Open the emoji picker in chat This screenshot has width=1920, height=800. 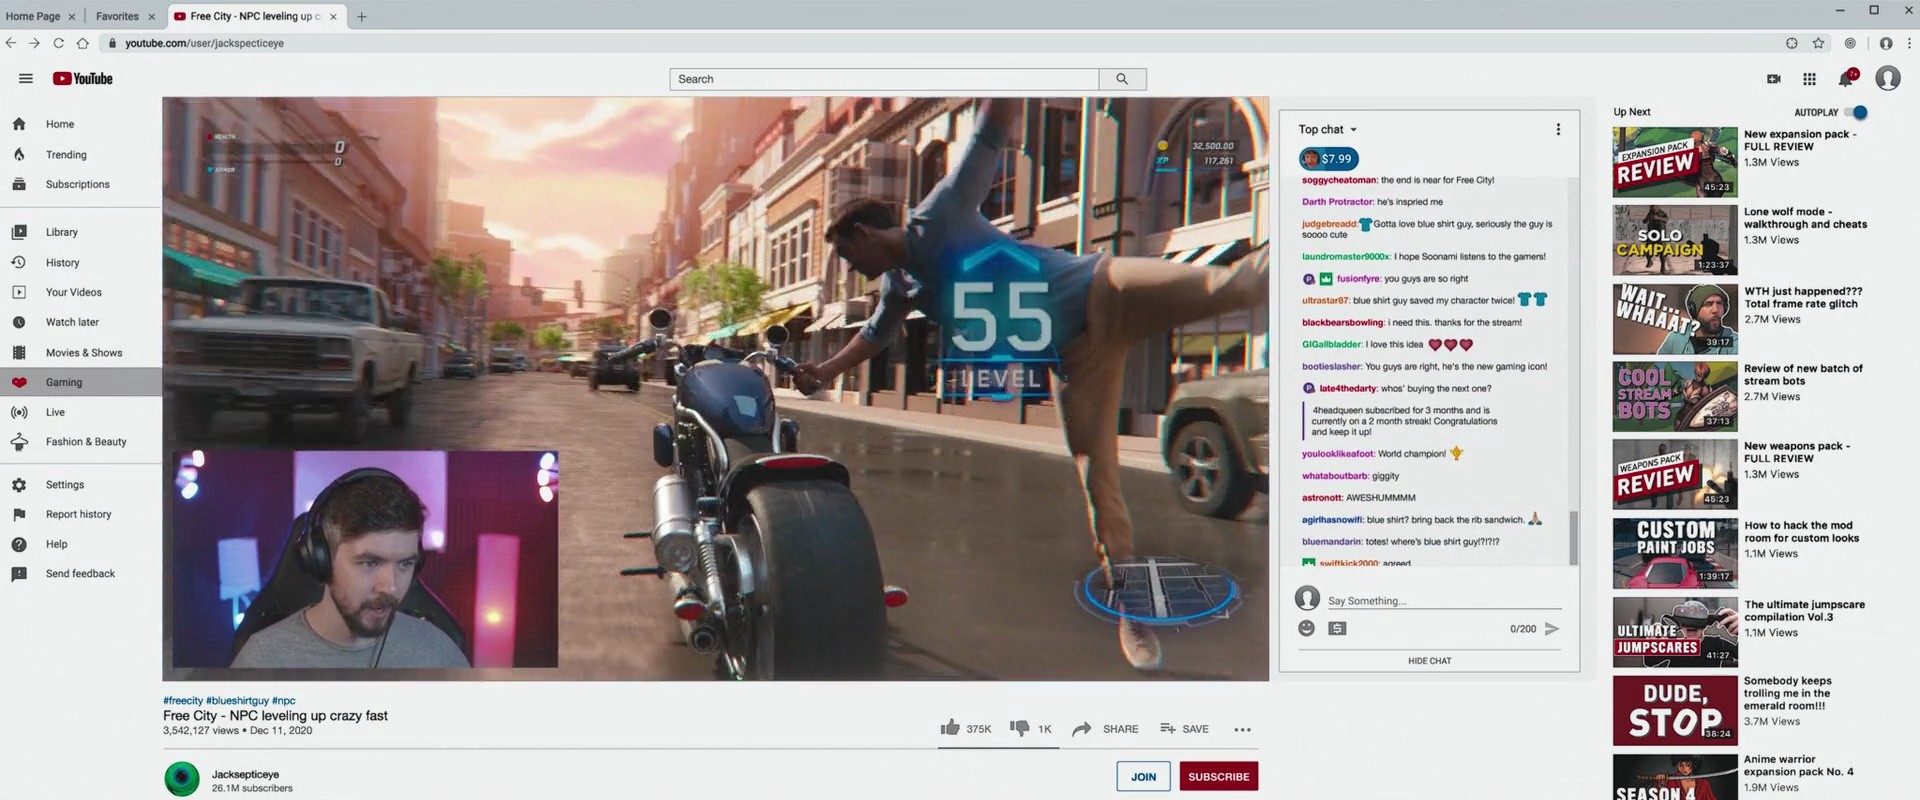point(1306,628)
